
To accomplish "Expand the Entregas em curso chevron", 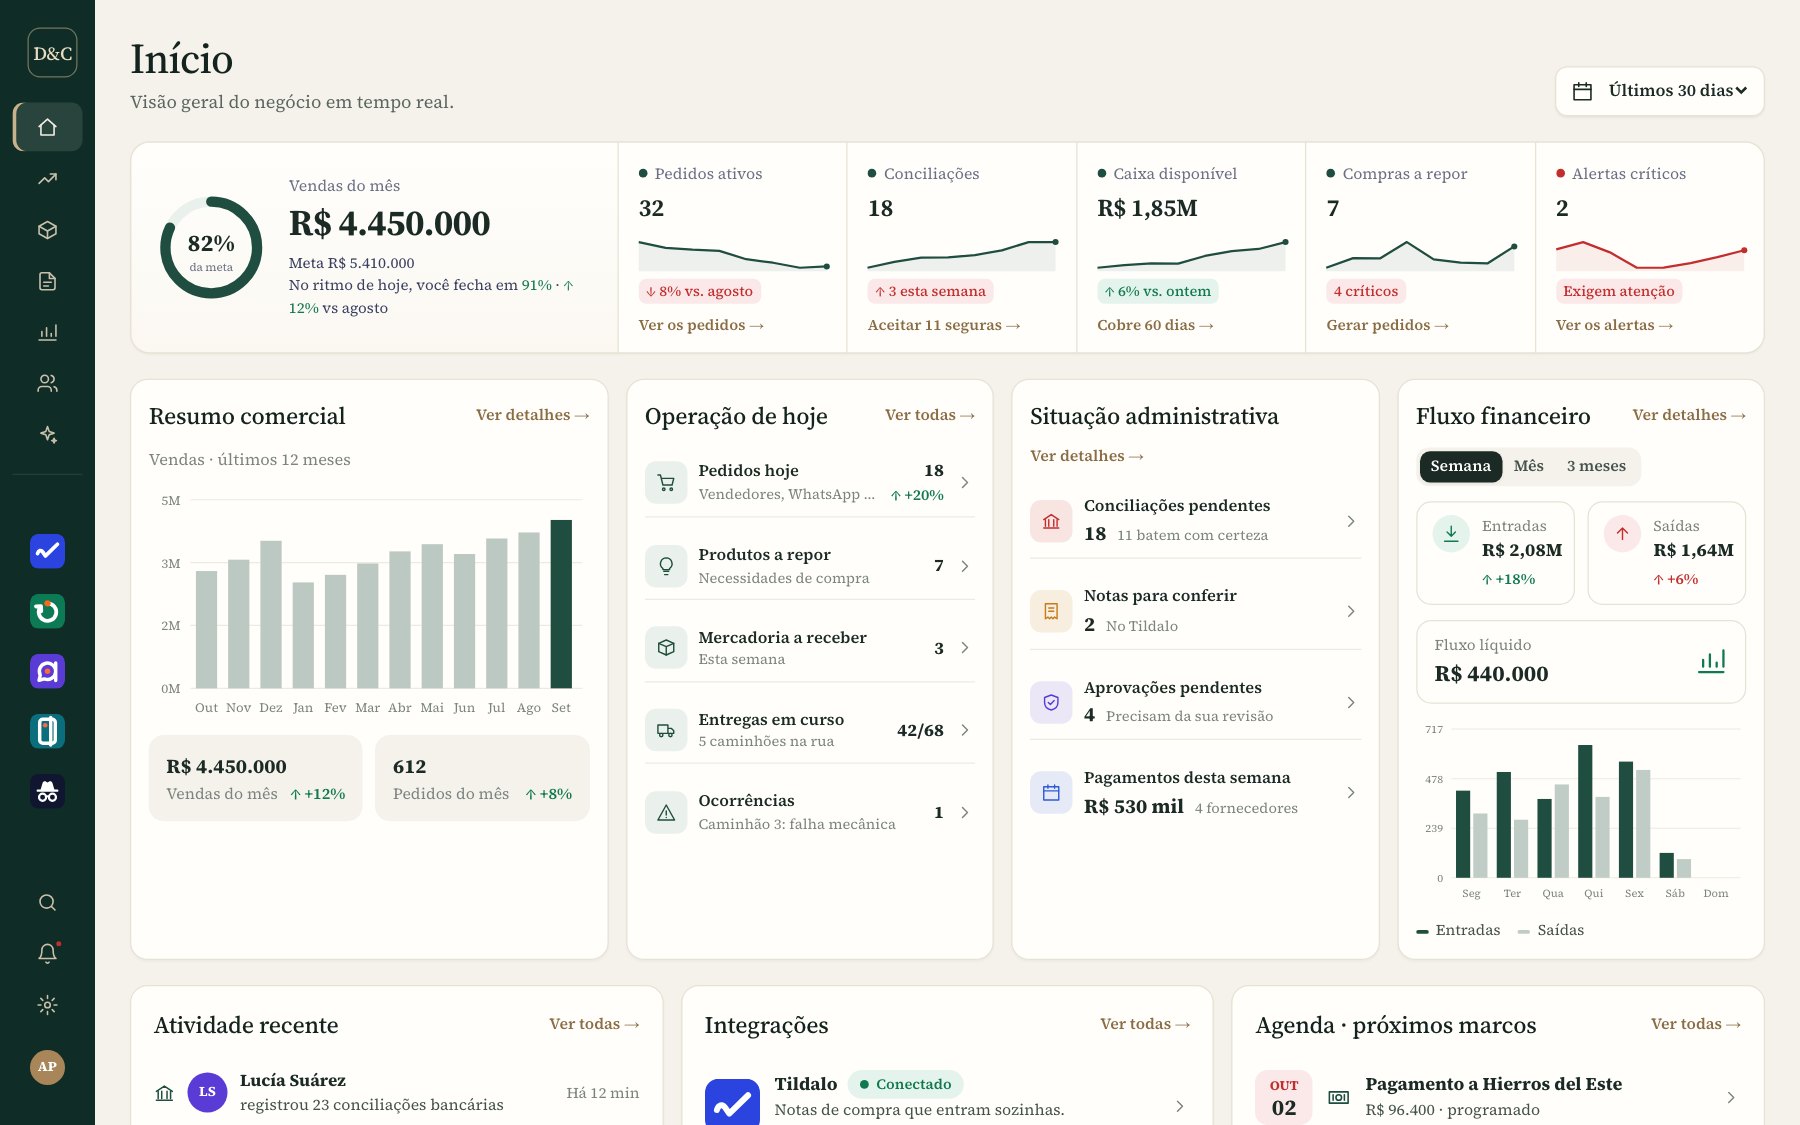I will coord(965,730).
